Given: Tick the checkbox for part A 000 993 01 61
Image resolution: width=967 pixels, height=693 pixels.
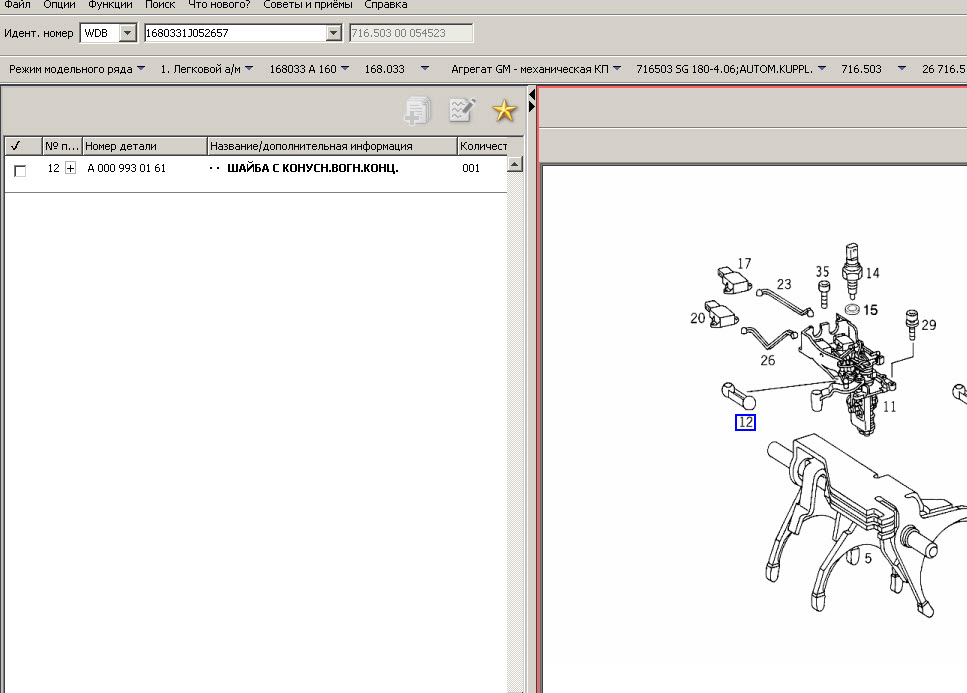Looking at the screenshot, I should point(20,170).
